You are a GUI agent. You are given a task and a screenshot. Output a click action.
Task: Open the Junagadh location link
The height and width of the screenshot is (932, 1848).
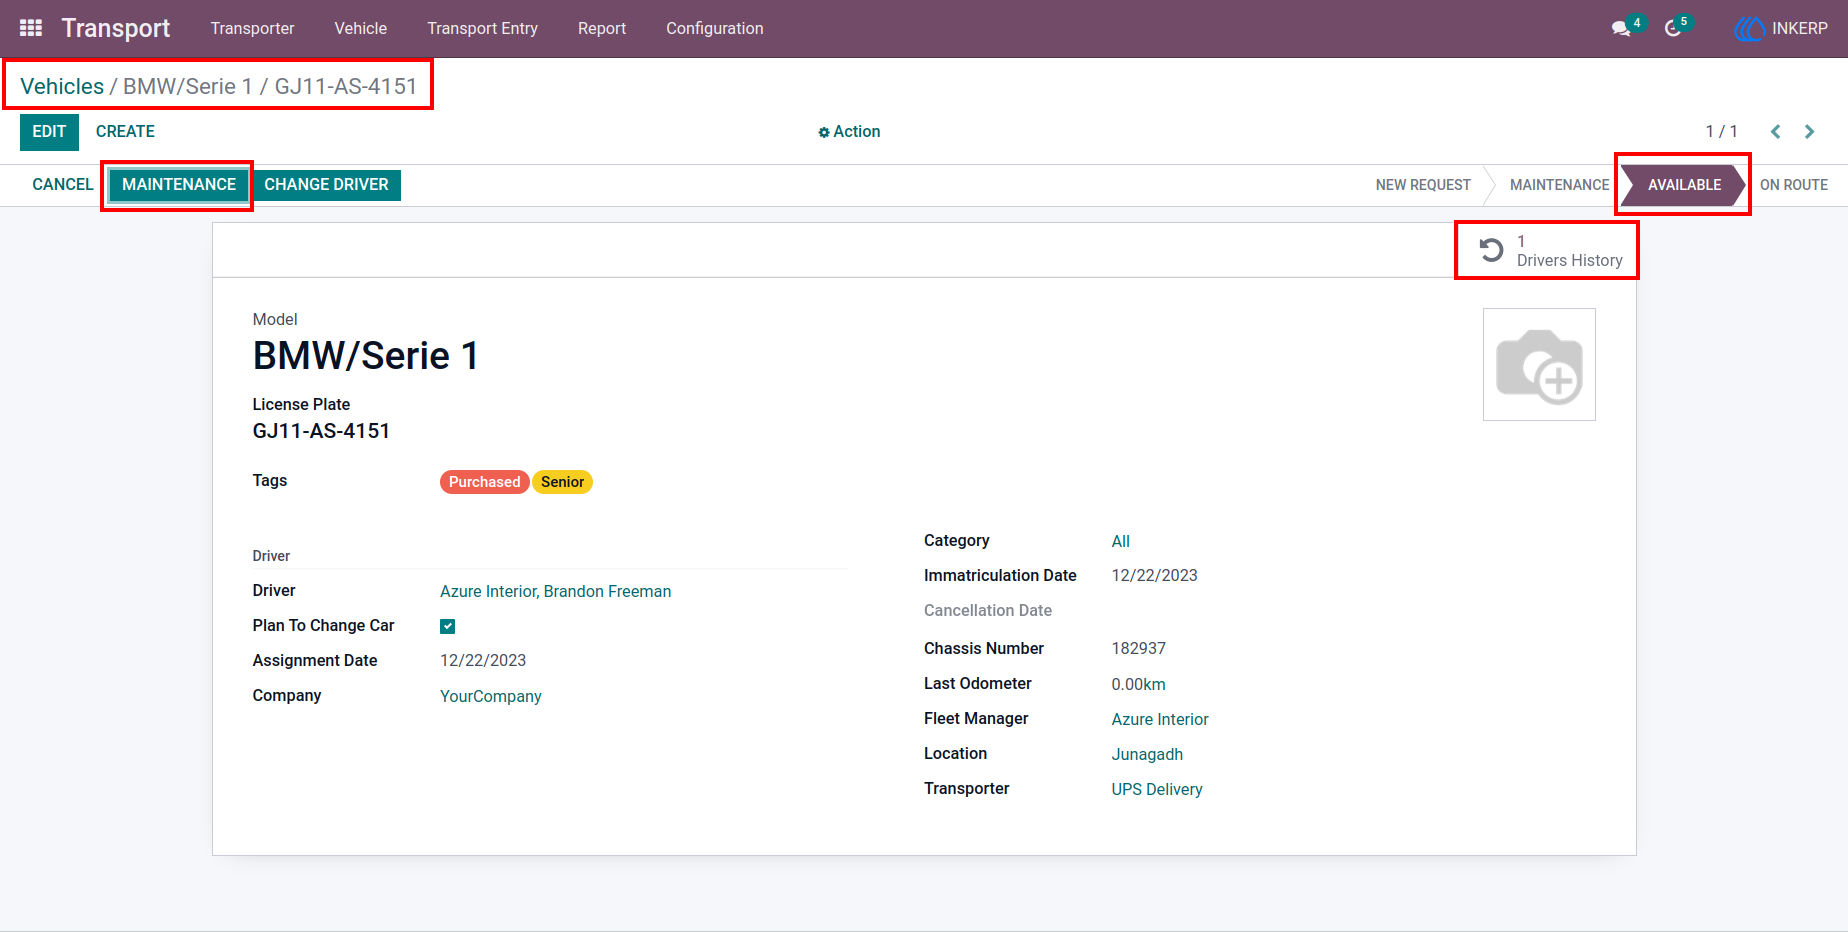(x=1147, y=754)
